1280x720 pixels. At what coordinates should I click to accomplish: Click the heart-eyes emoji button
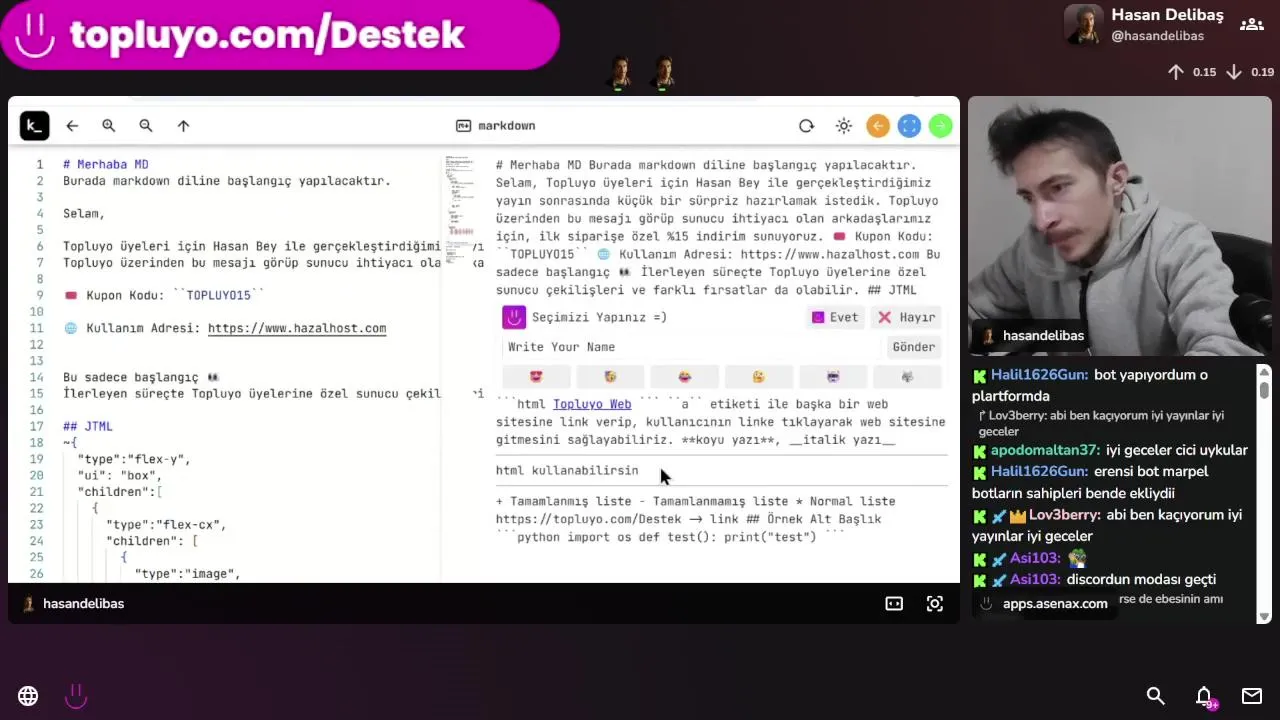[x=536, y=377]
